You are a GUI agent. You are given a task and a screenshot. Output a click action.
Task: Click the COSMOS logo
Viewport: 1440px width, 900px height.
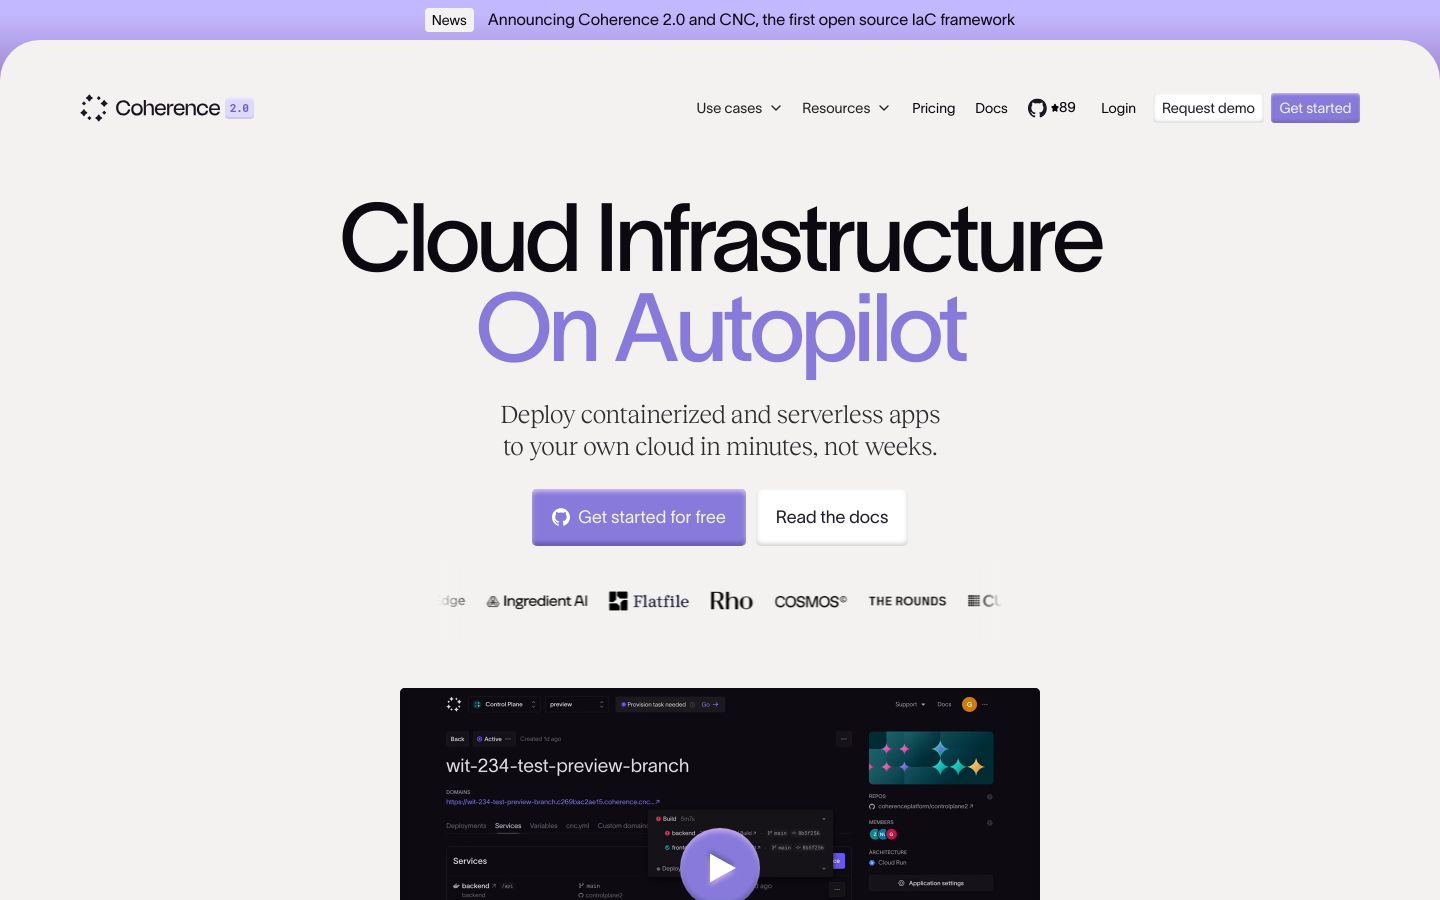pyautogui.click(x=810, y=601)
